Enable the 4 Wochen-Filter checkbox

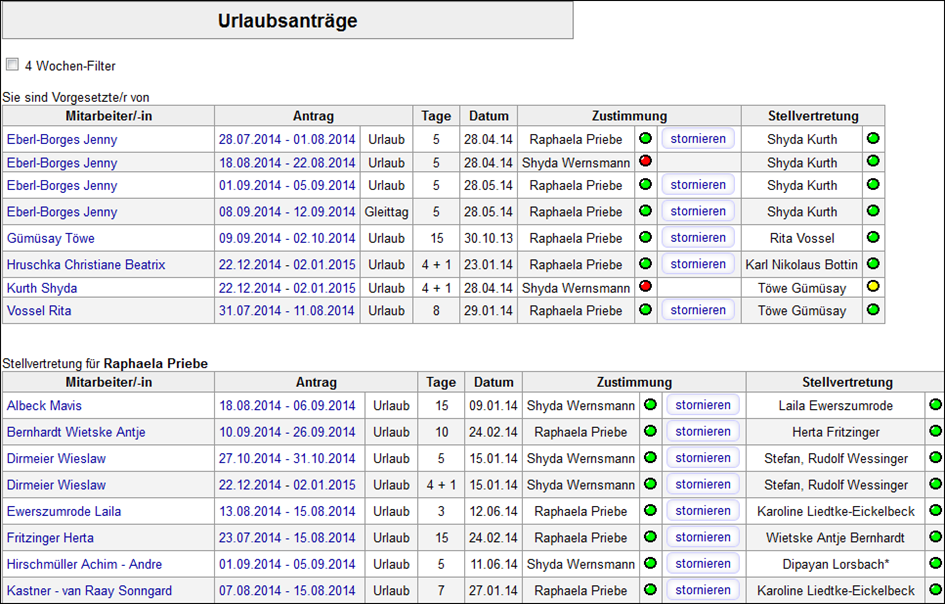point(12,64)
